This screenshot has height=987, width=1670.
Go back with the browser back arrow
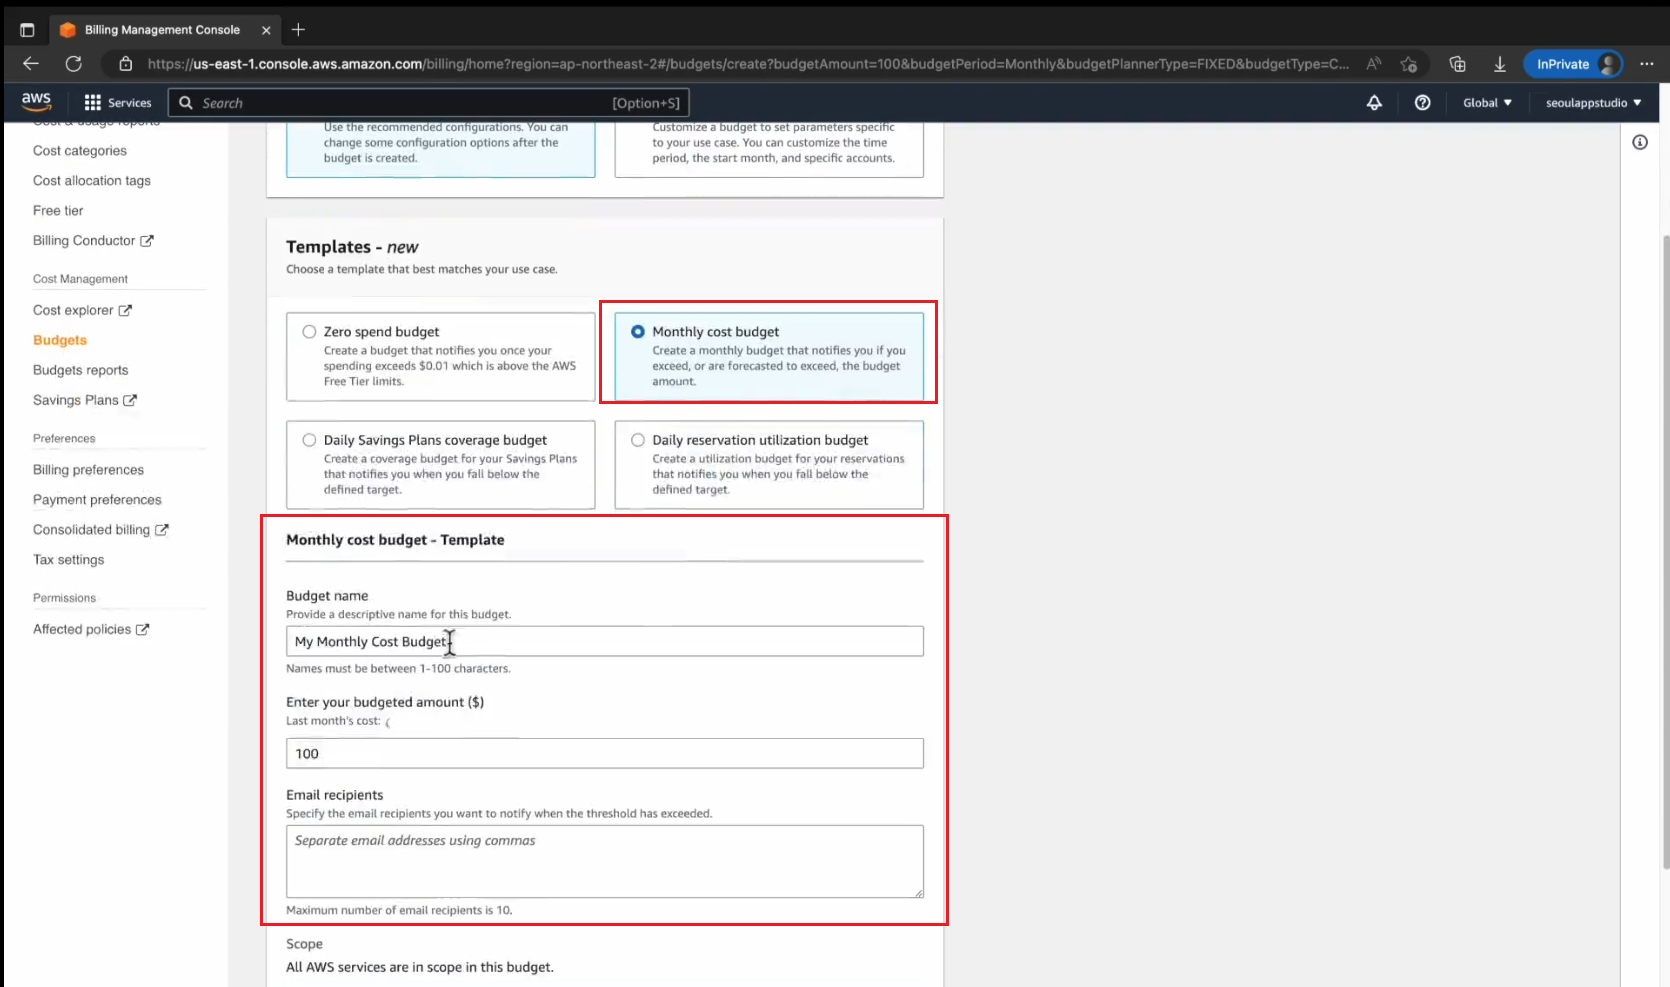[x=31, y=64]
